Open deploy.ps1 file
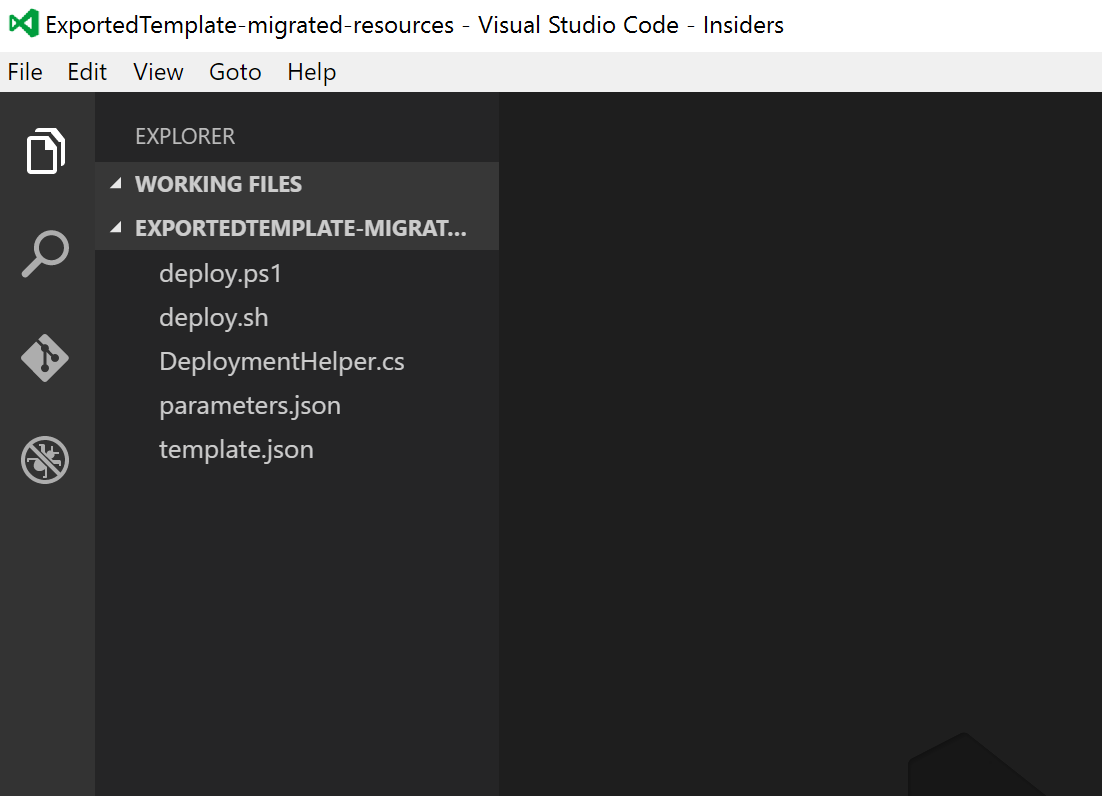This screenshot has height=796, width=1102. pyautogui.click(x=297, y=273)
